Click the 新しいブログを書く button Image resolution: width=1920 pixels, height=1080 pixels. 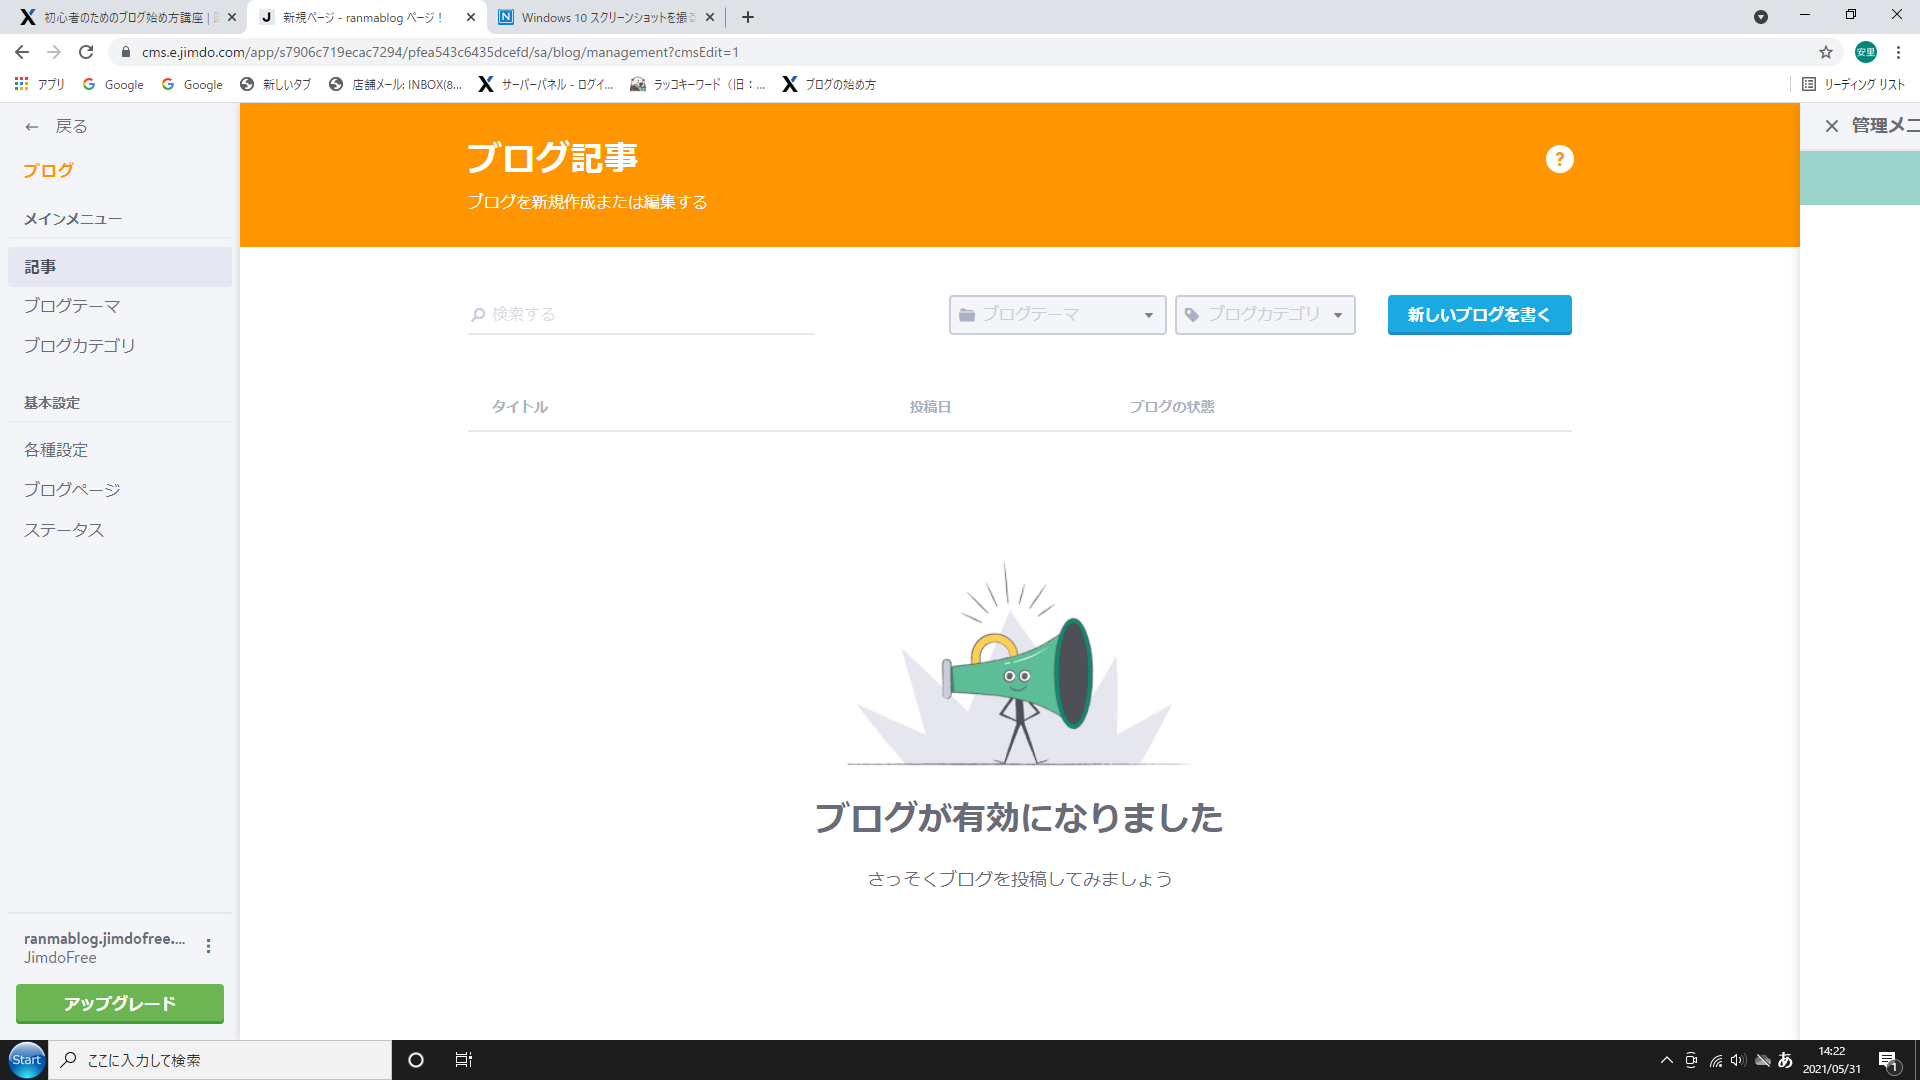(x=1479, y=315)
